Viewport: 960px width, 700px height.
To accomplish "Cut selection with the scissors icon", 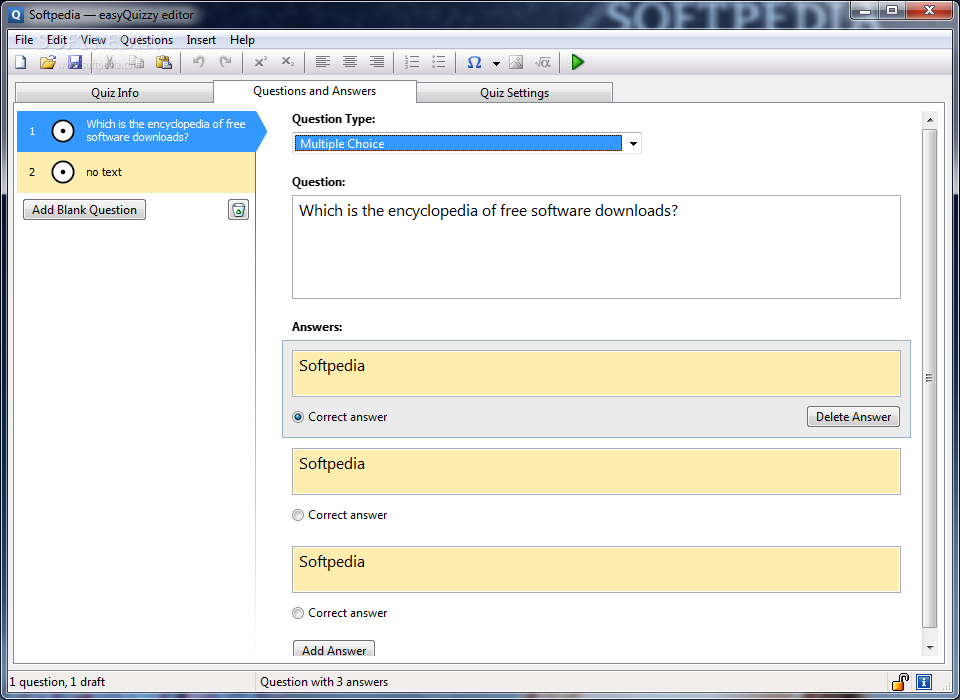I will pyautogui.click(x=110, y=62).
